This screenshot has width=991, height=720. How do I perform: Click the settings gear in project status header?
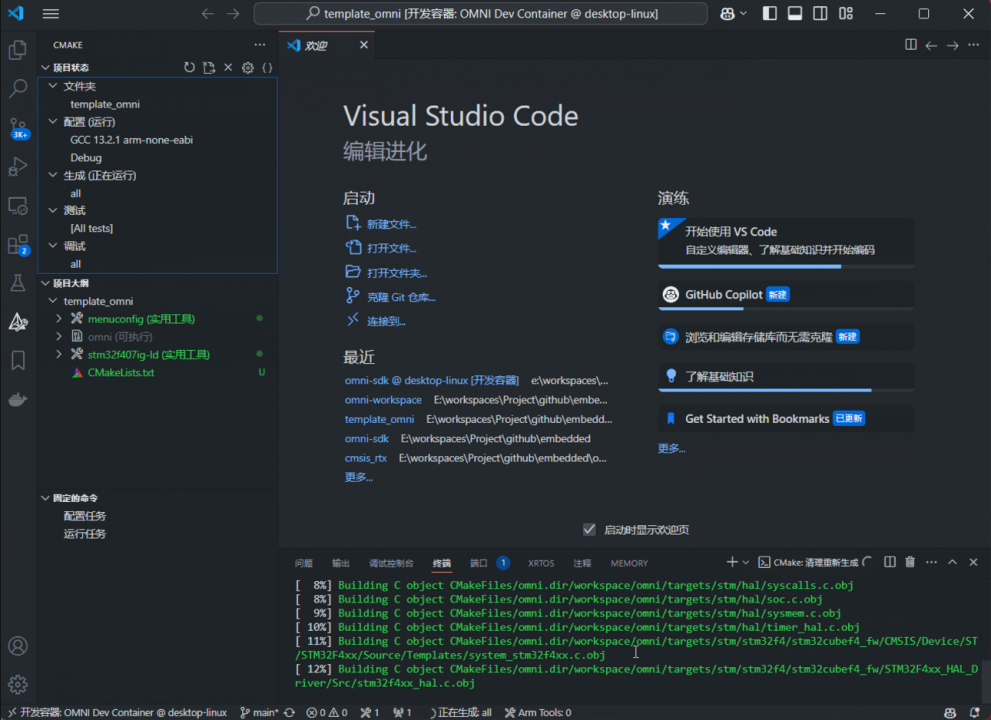coord(248,67)
